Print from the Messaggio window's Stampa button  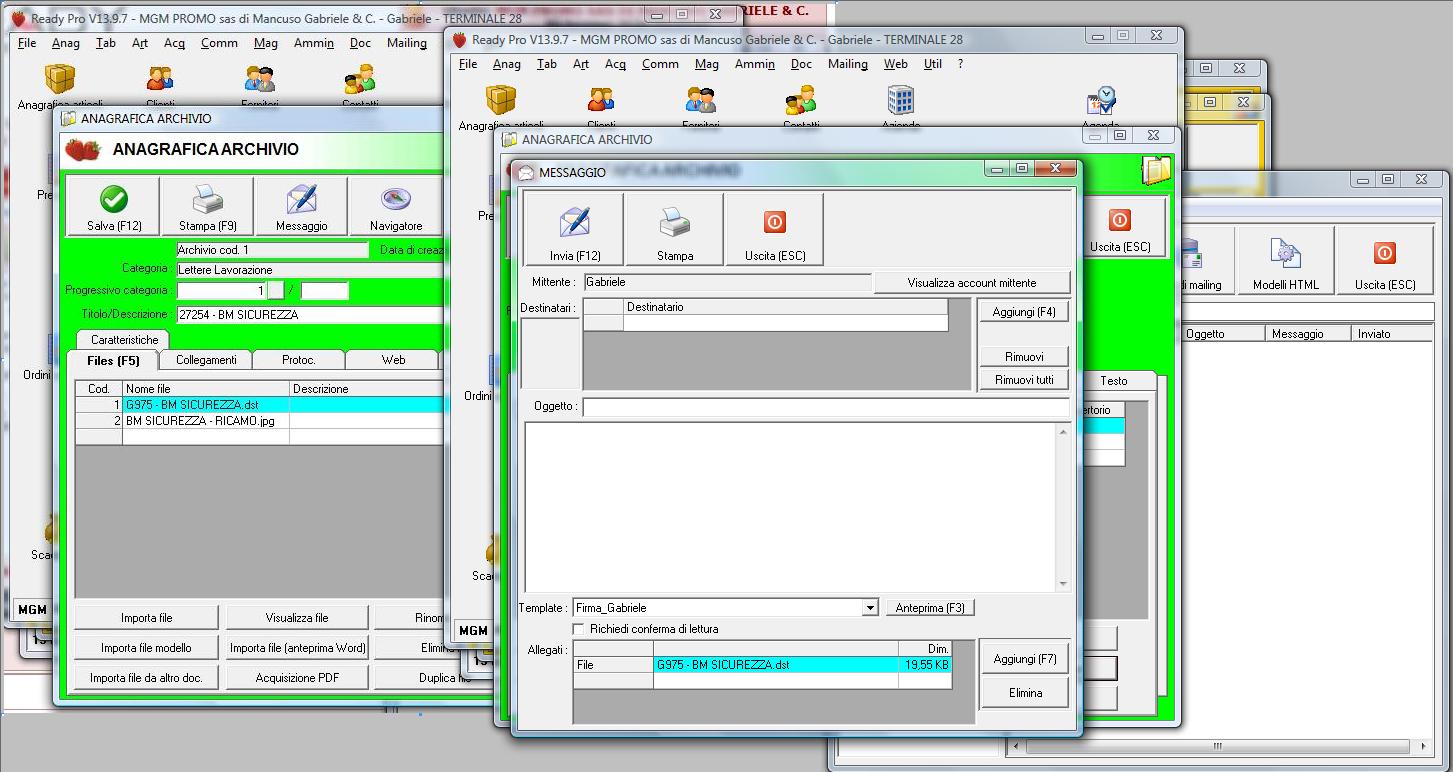click(x=674, y=229)
